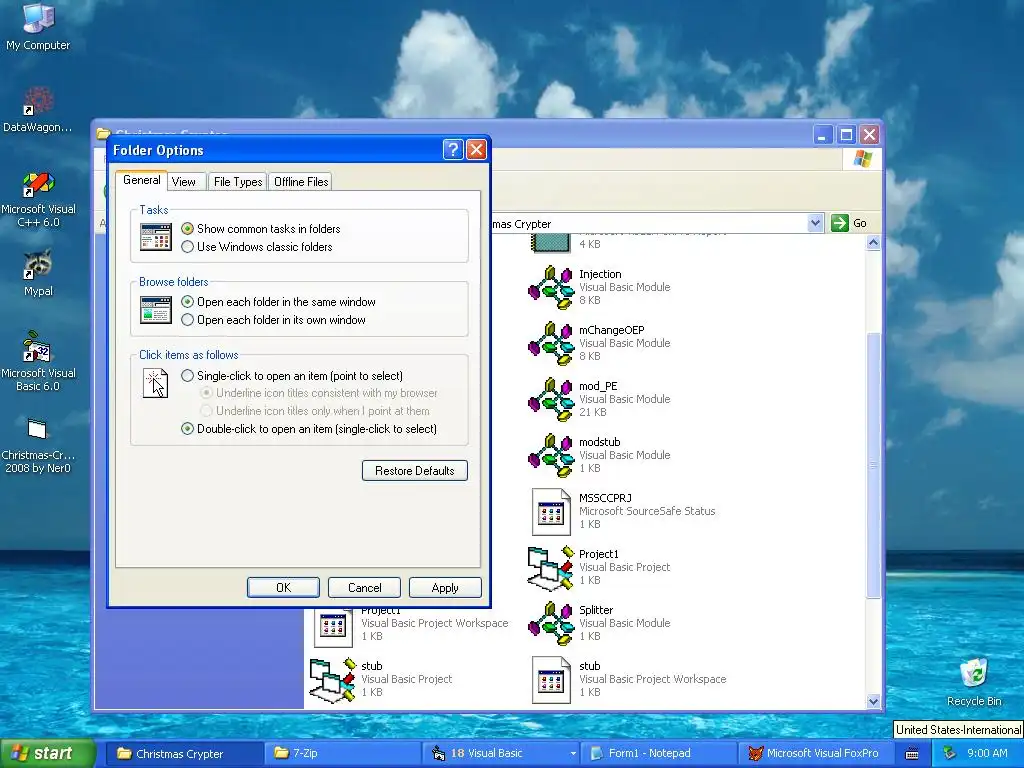
Task: Cancel the Folder Options dialog
Action: [x=364, y=588]
